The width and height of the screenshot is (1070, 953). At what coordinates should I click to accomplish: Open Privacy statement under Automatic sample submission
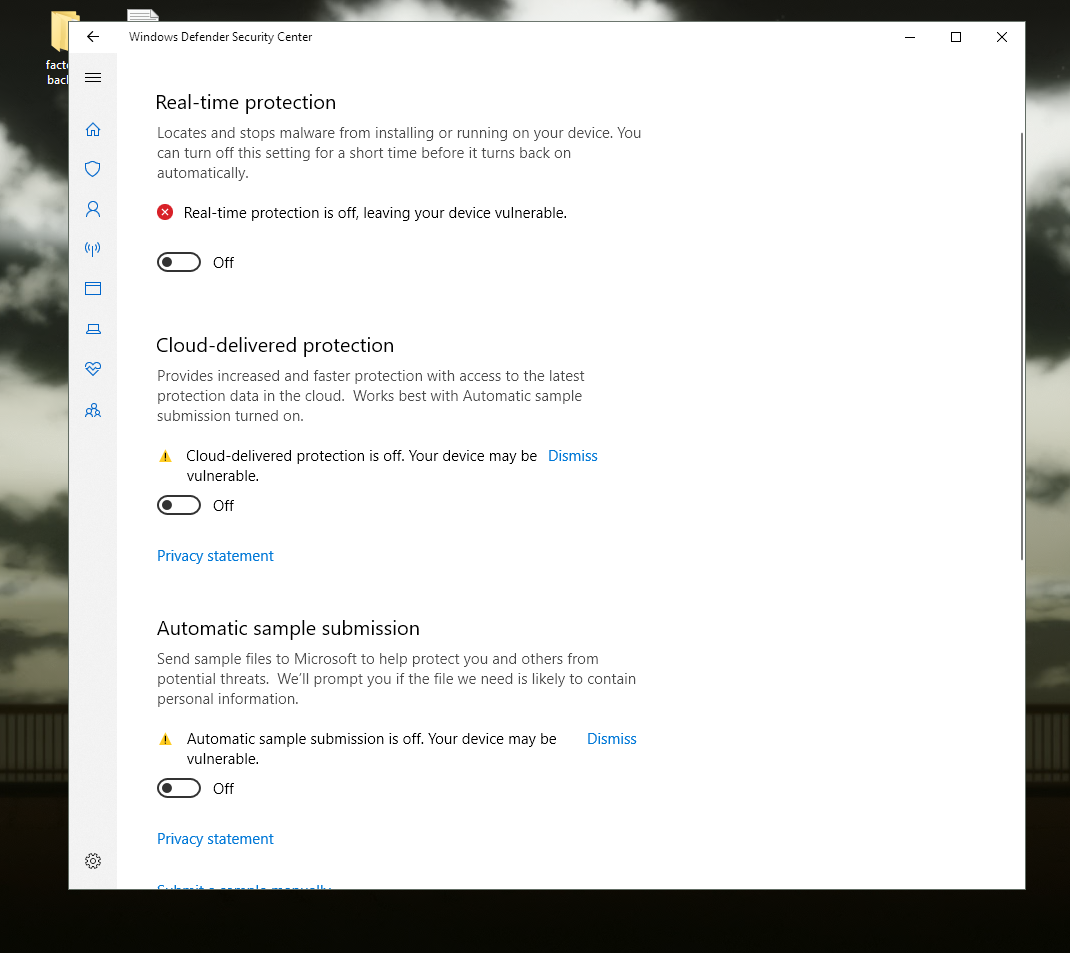[215, 839]
